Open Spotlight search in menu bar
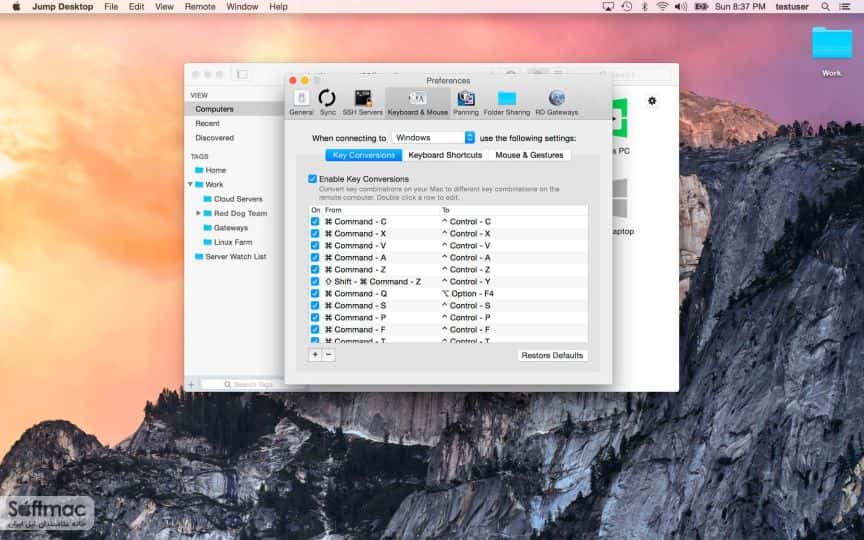The height and width of the screenshot is (540, 864). click(825, 7)
